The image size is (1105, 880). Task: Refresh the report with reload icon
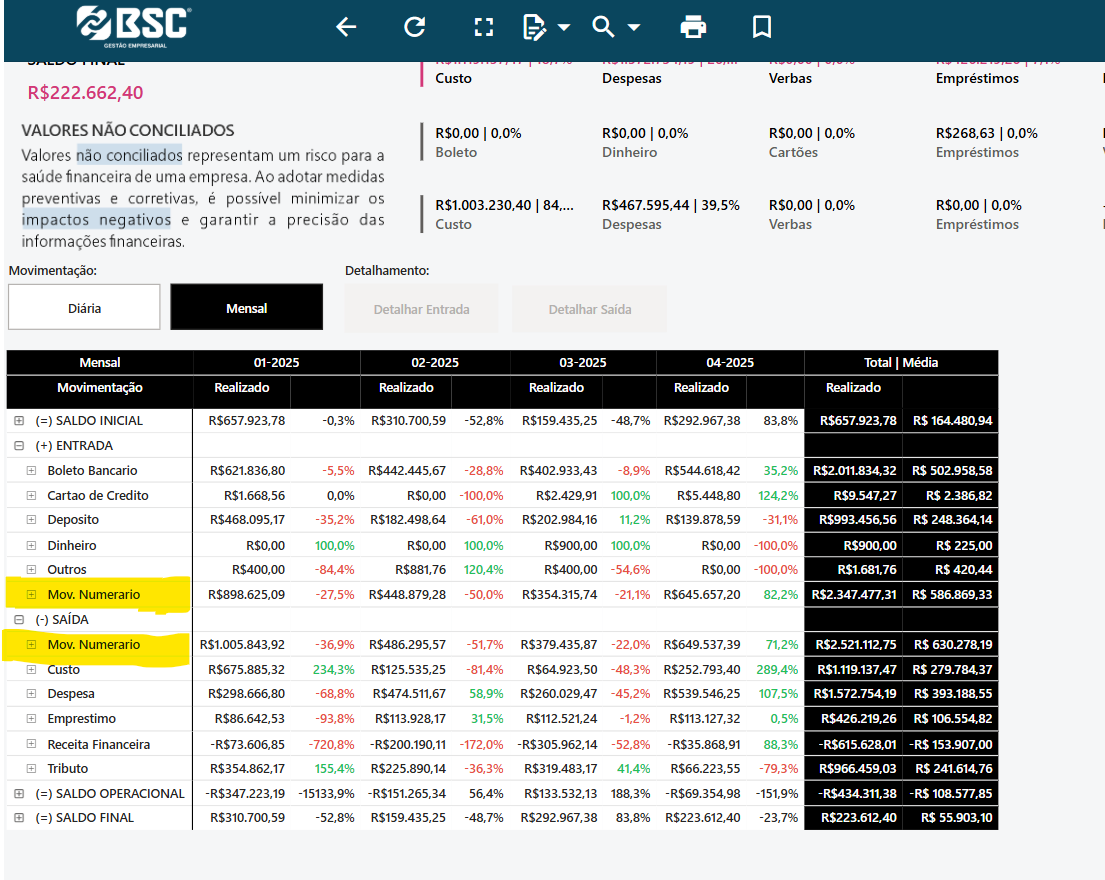(x=414, y=27)
